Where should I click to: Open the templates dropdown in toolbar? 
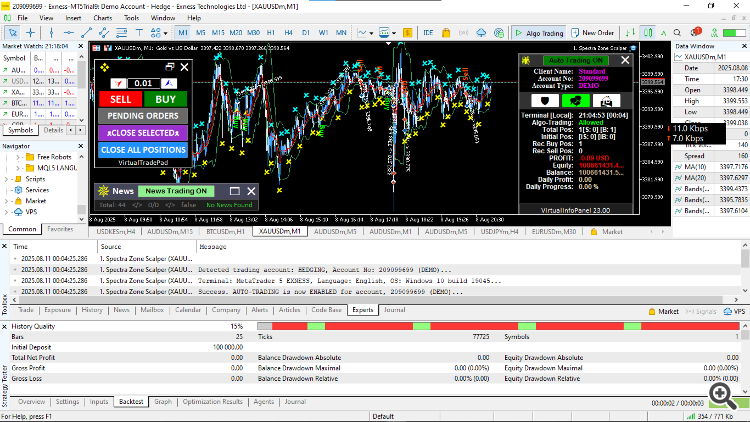coord(387,33)
